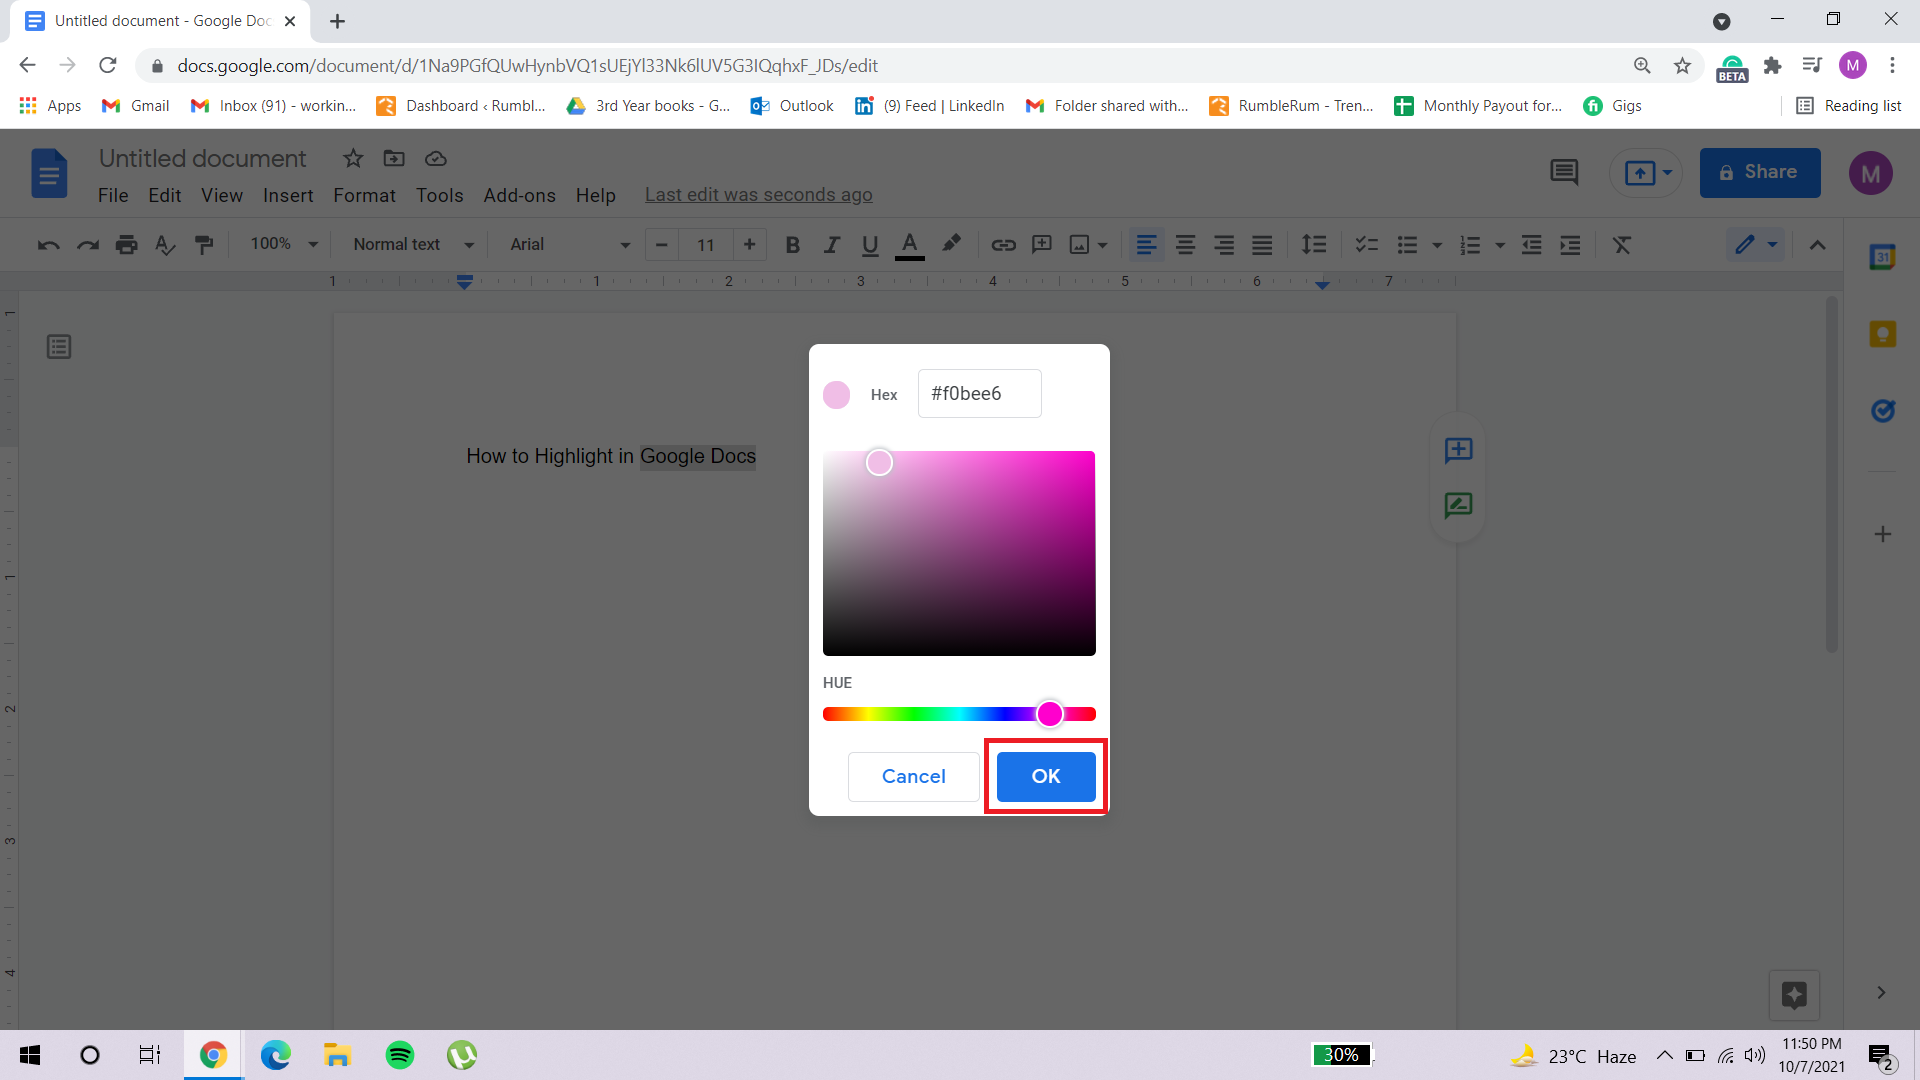Viewport: 1920px width, 1080px height.
Task: Click the Print icon
Action: (127, 245)
